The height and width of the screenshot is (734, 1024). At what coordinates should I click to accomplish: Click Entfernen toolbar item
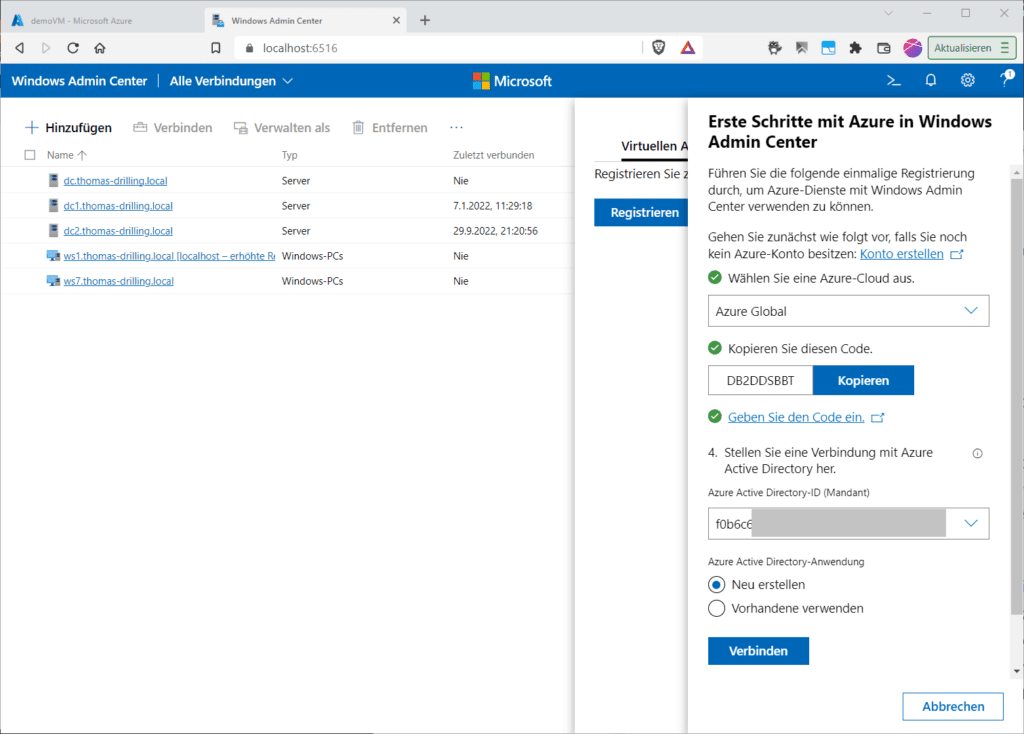390,127
